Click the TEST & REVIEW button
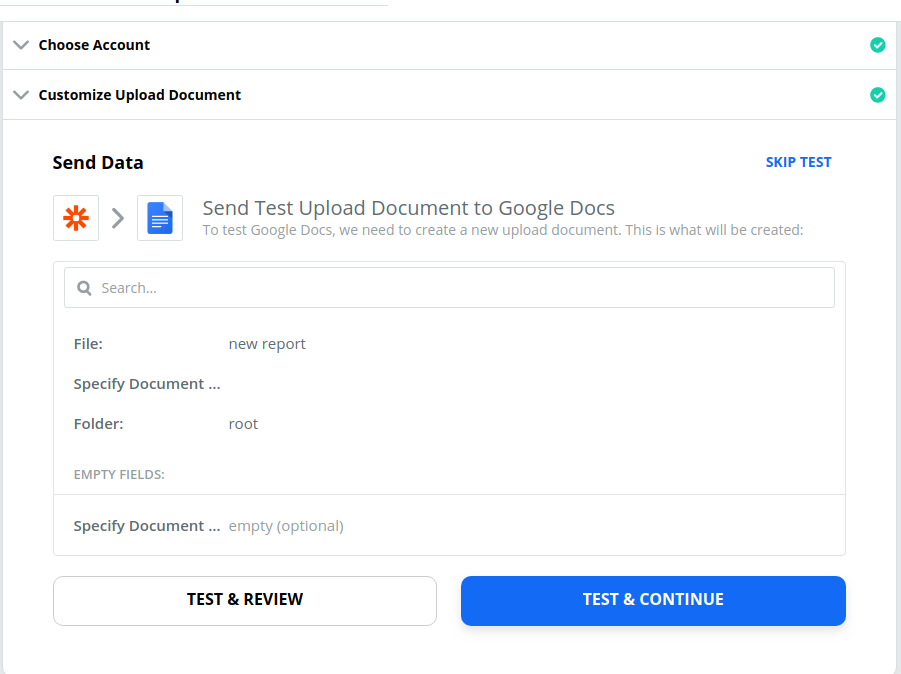Viewport: 901px width, 674px height. click(245, 600)
